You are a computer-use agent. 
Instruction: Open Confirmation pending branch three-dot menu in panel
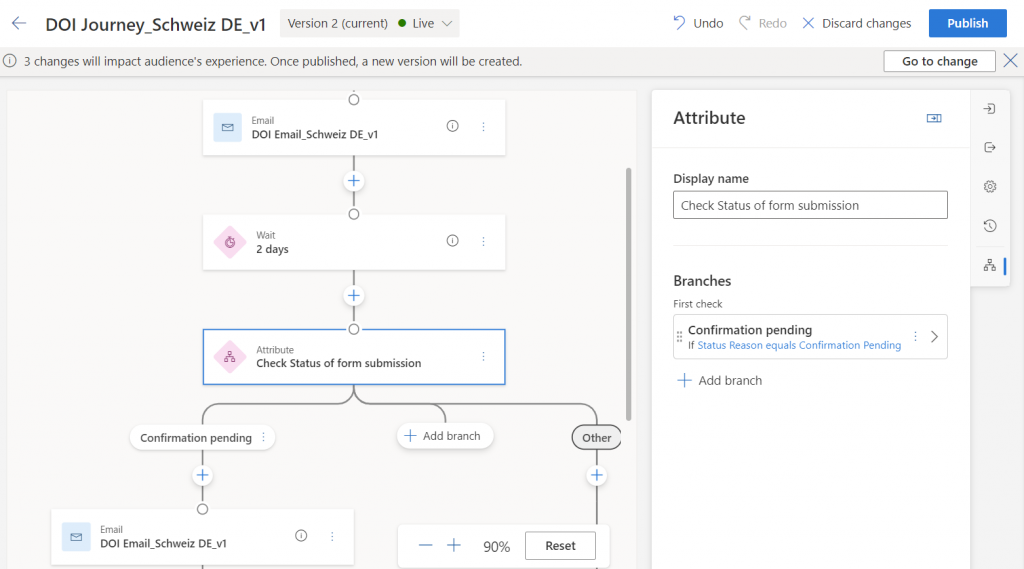point(915,337)
